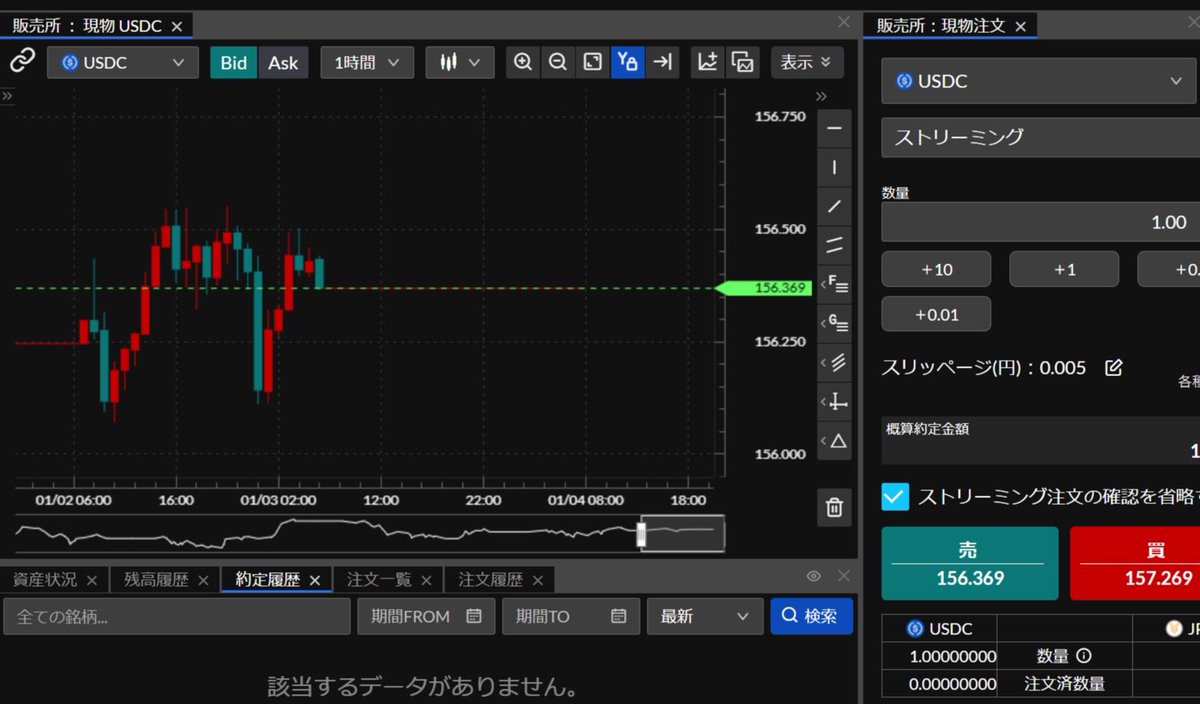Click the 買 buy button at 157.269
The image size is (1200, 704).
click(x=1135, y=563)
